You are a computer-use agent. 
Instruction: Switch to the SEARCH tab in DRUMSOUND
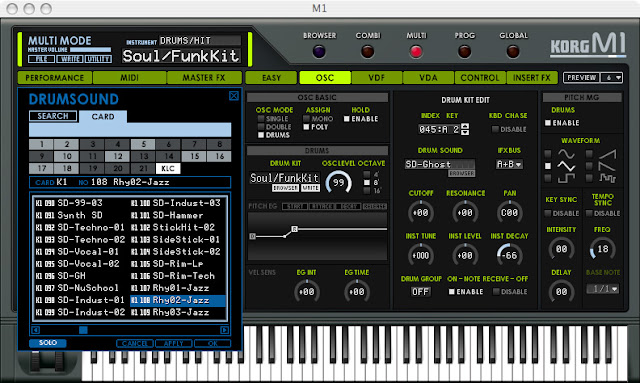click(53, 116)
